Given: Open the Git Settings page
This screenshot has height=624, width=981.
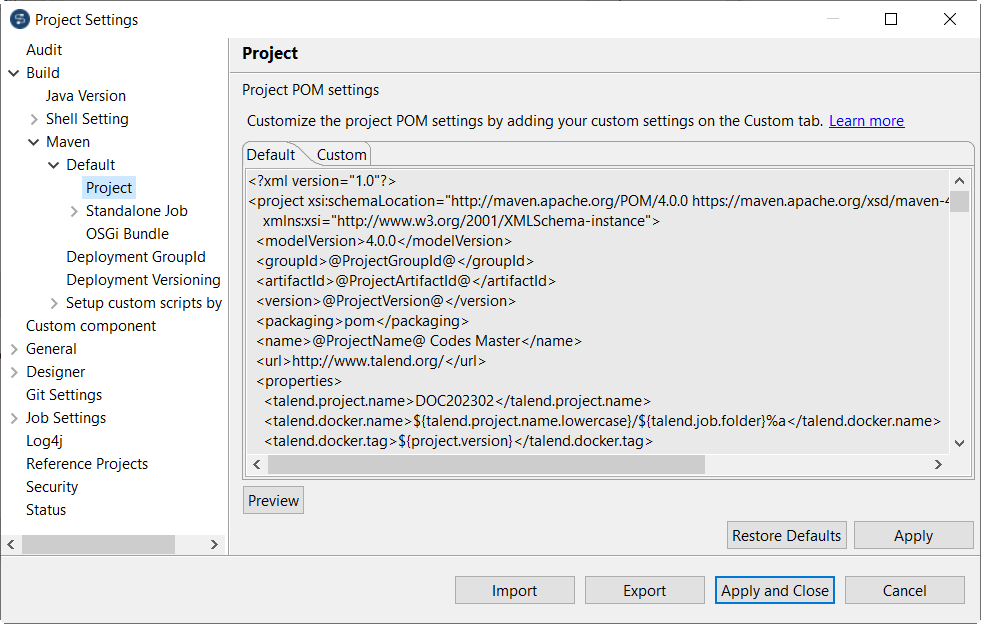Looking at the screenshot, I should (63, 394).
